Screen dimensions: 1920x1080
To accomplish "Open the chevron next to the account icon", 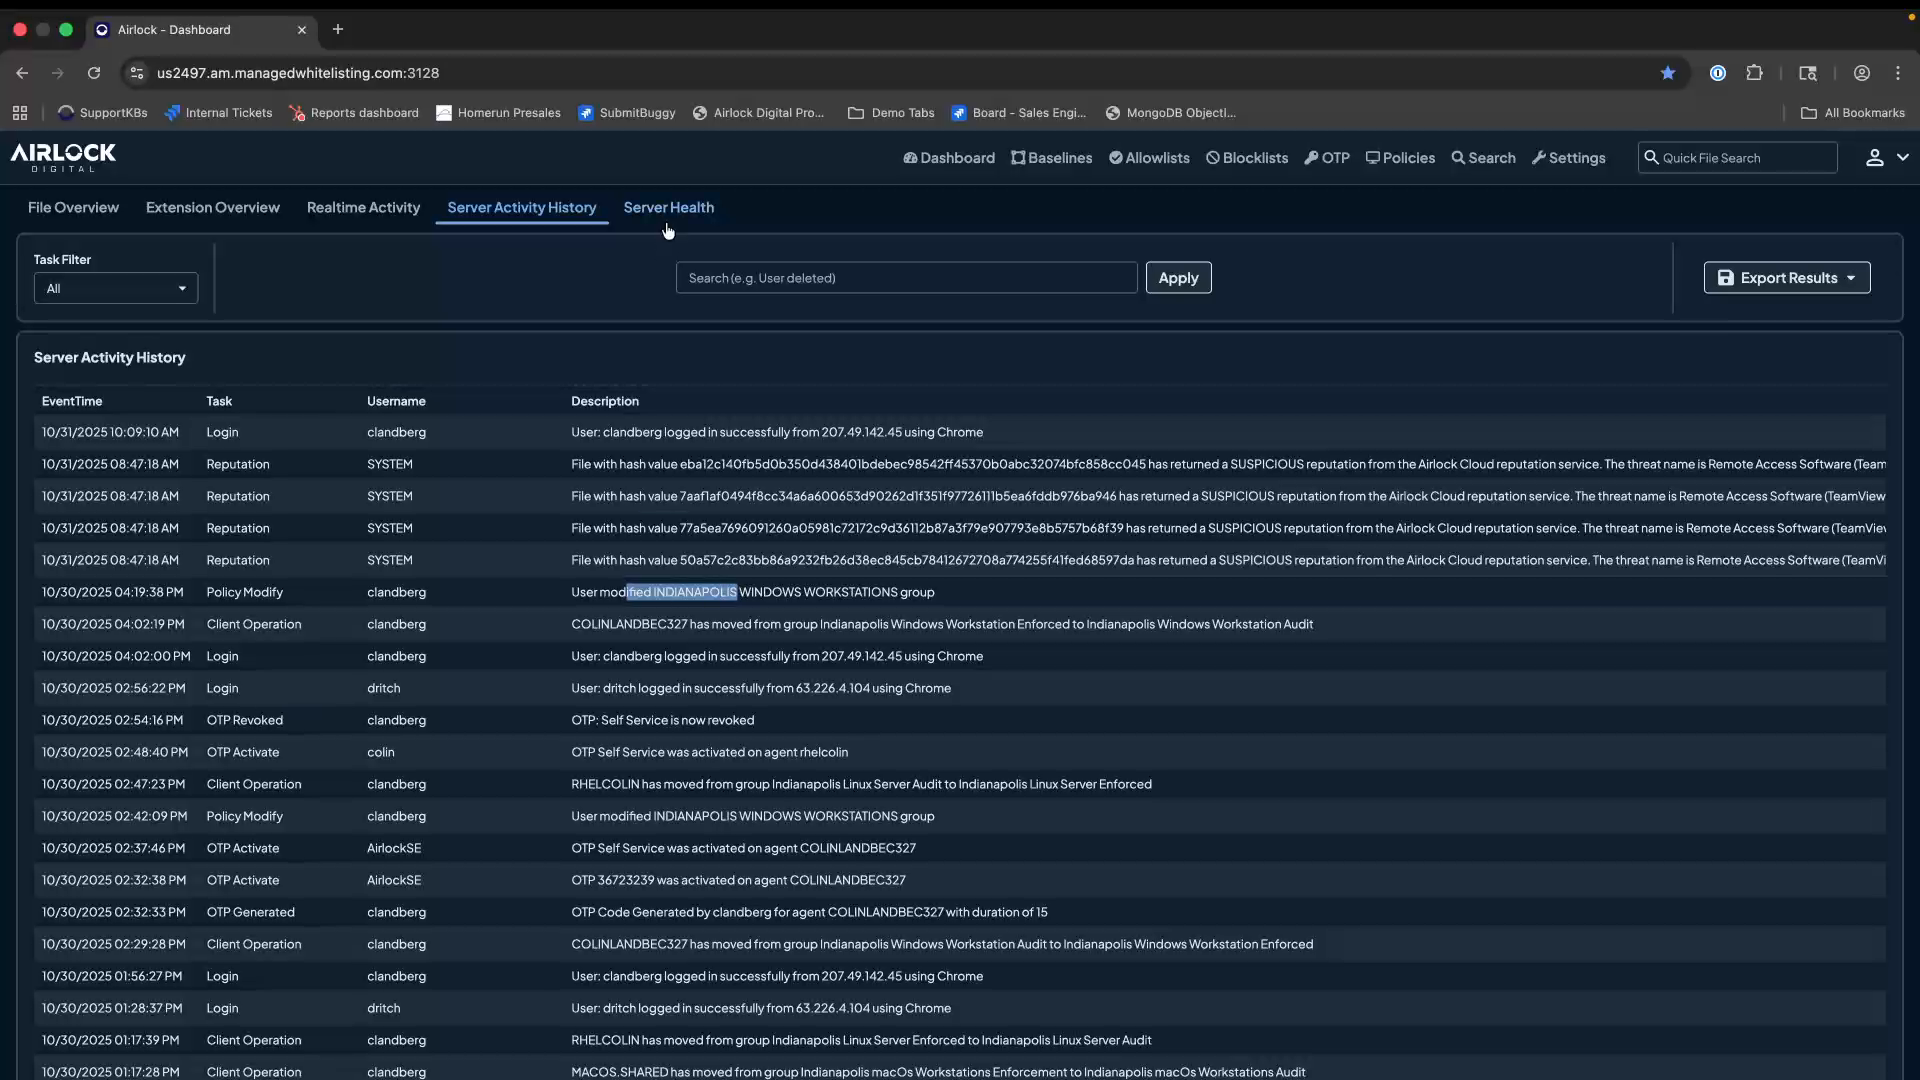I will point(1902,157).
